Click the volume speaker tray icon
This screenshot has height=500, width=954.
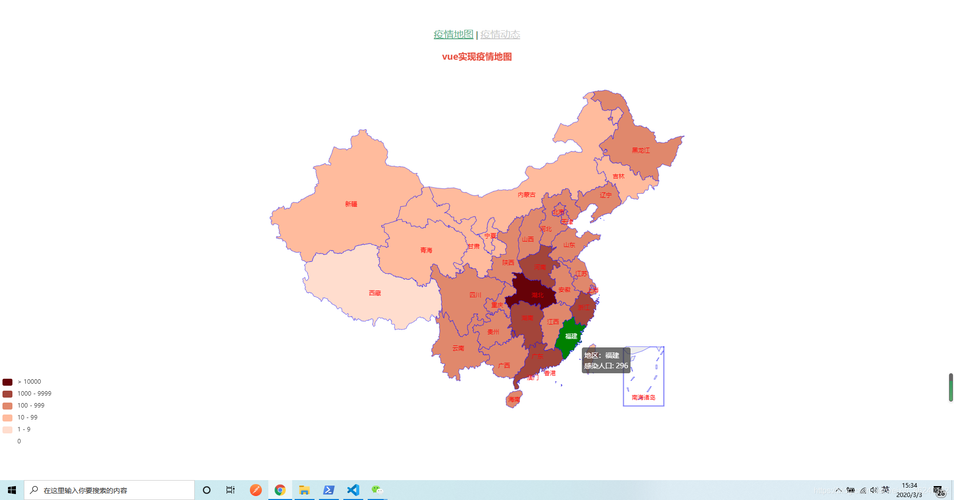tap(874, 490)
